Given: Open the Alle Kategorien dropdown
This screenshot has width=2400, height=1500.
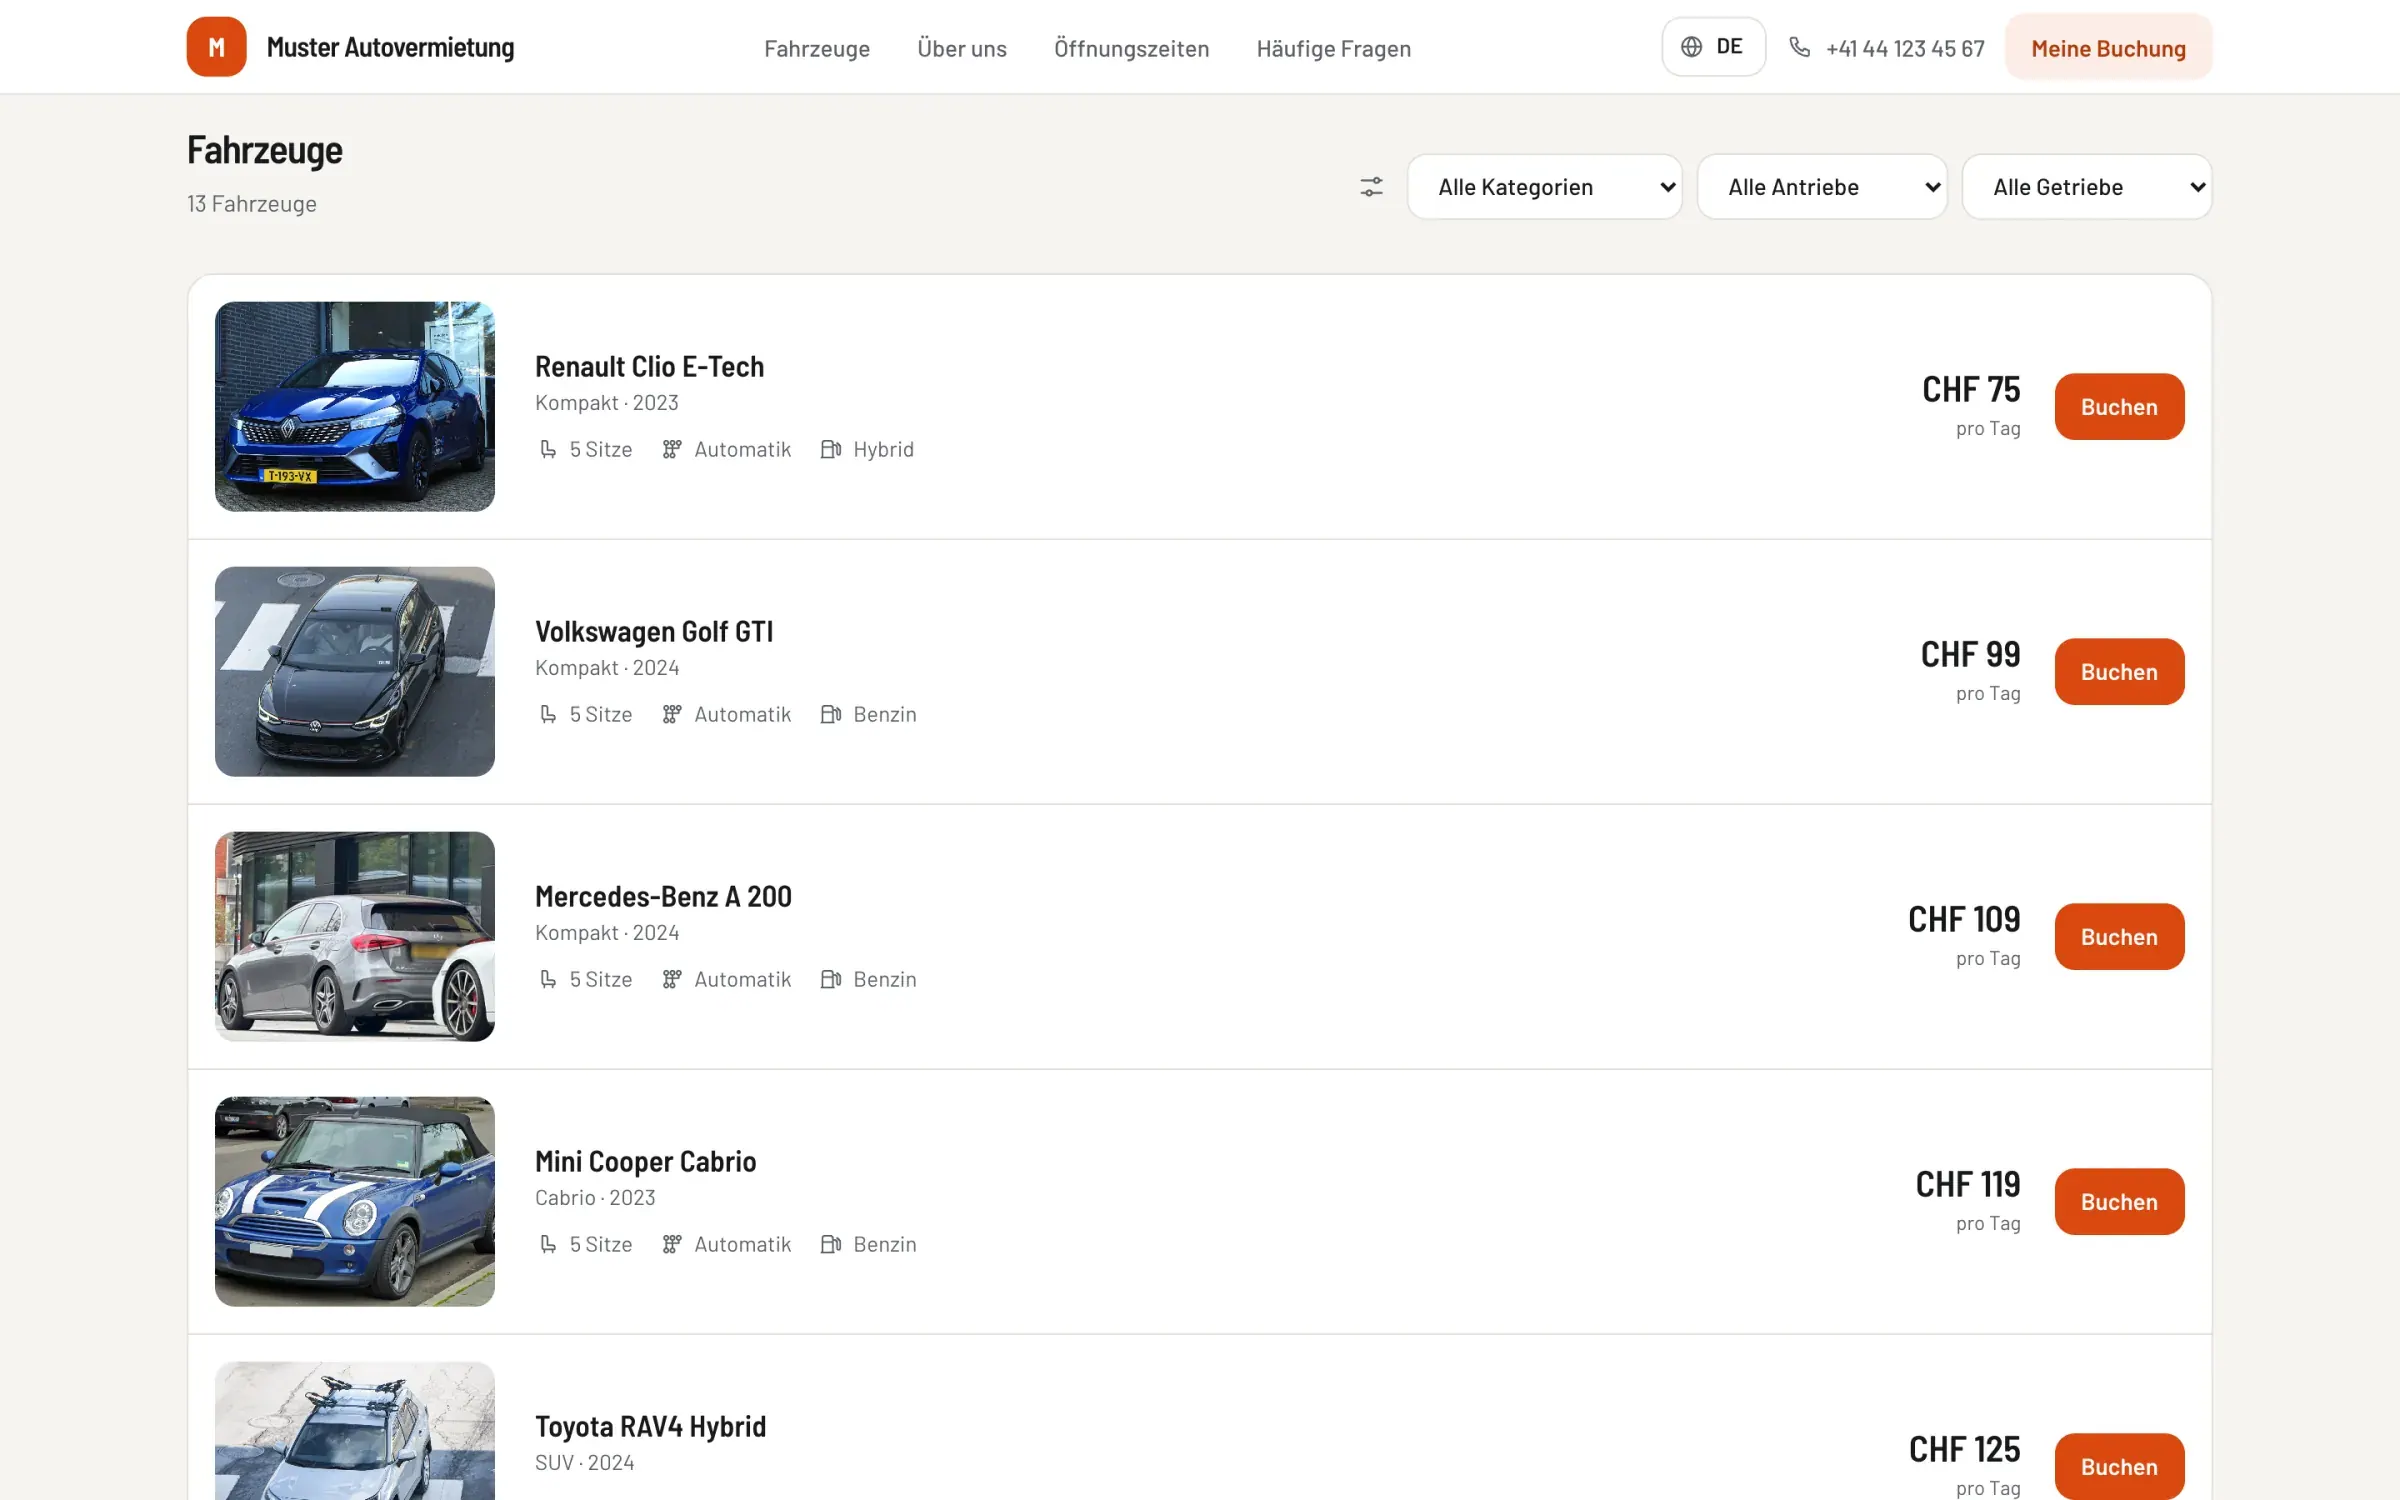Looking at the screenshot, I should coord(1545,187).
